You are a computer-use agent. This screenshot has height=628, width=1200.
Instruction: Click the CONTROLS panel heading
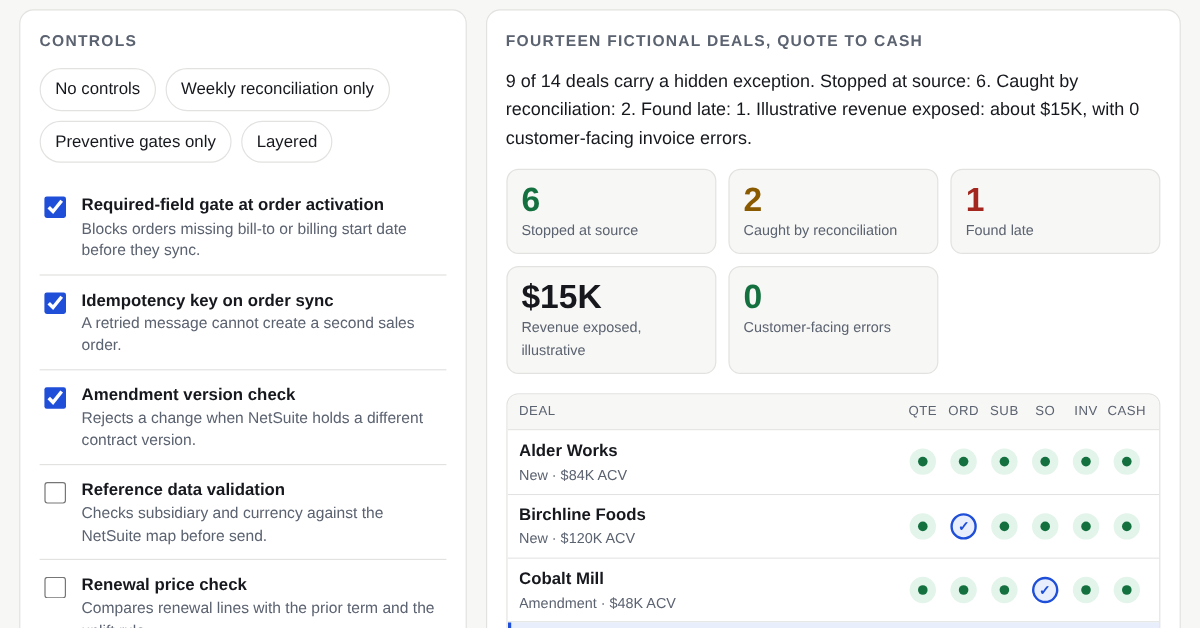88,41
